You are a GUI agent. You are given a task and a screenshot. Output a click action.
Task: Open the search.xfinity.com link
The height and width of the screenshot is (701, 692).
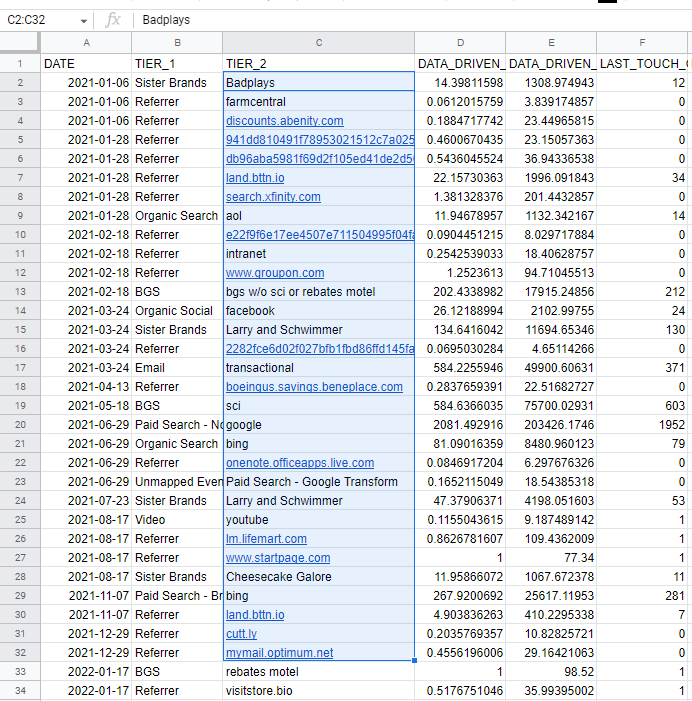click(x=273, y=197)
